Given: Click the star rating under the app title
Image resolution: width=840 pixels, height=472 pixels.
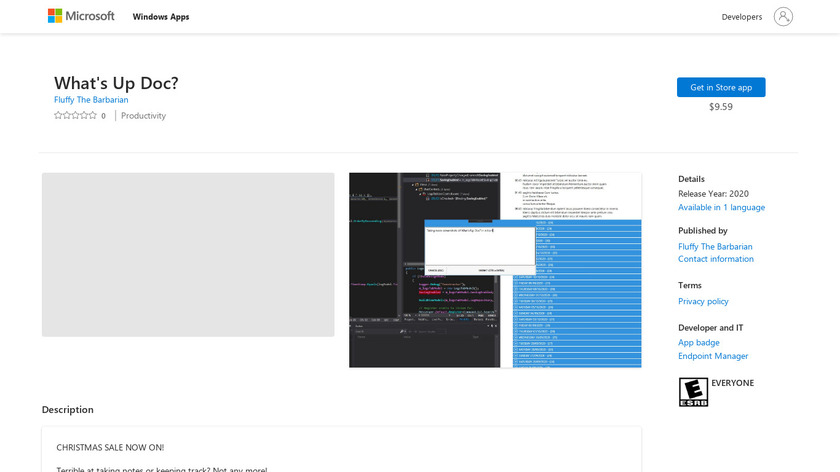Looking at the screenshot, I should coord(75,116).
